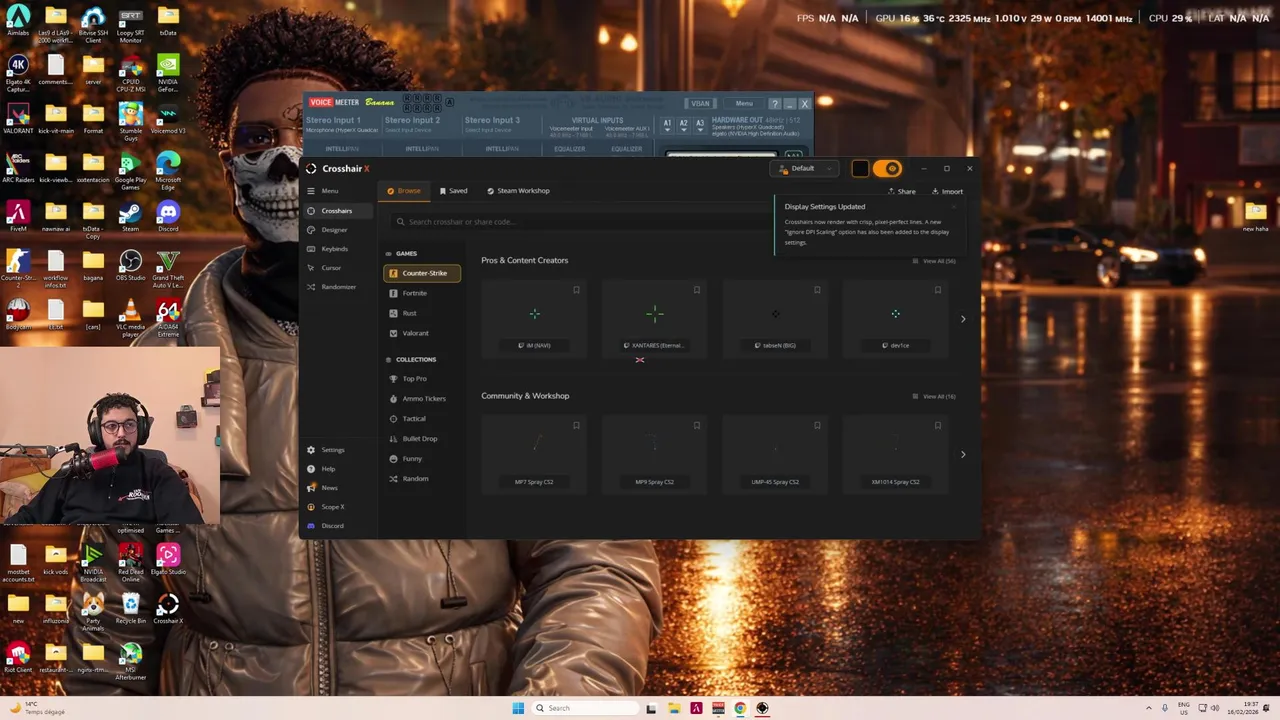
Task: Open Voicemod V3 desktop shortcut
Action: pyautogui.click(x=168, y=119)
